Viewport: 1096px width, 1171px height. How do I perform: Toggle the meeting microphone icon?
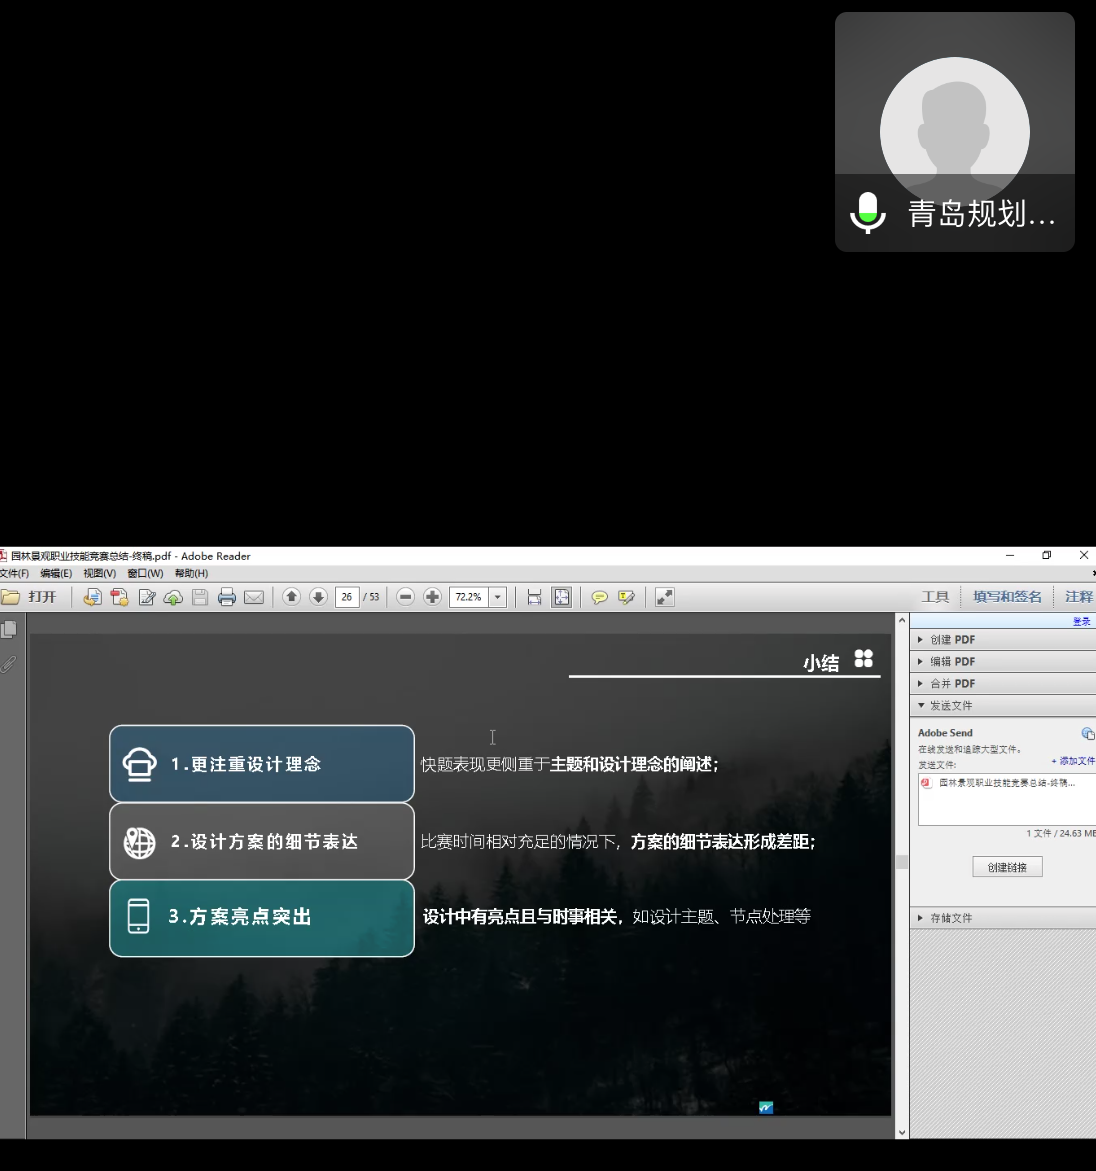(x=868, y=213)
